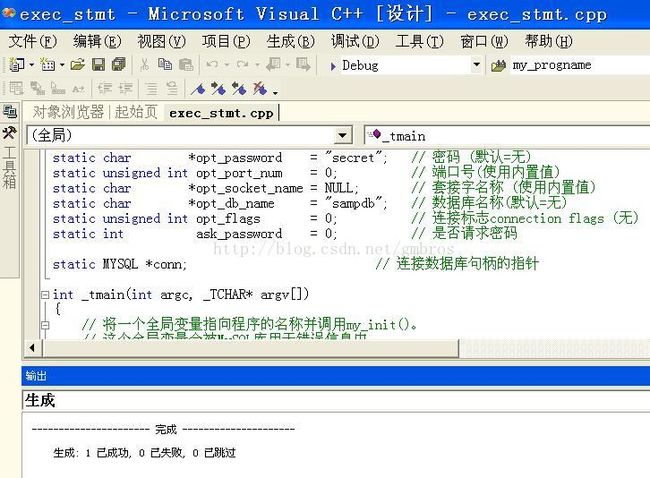650x478 pixels.
Task: Click the Display Object Member List icon
Action: [x=17, y=88]
